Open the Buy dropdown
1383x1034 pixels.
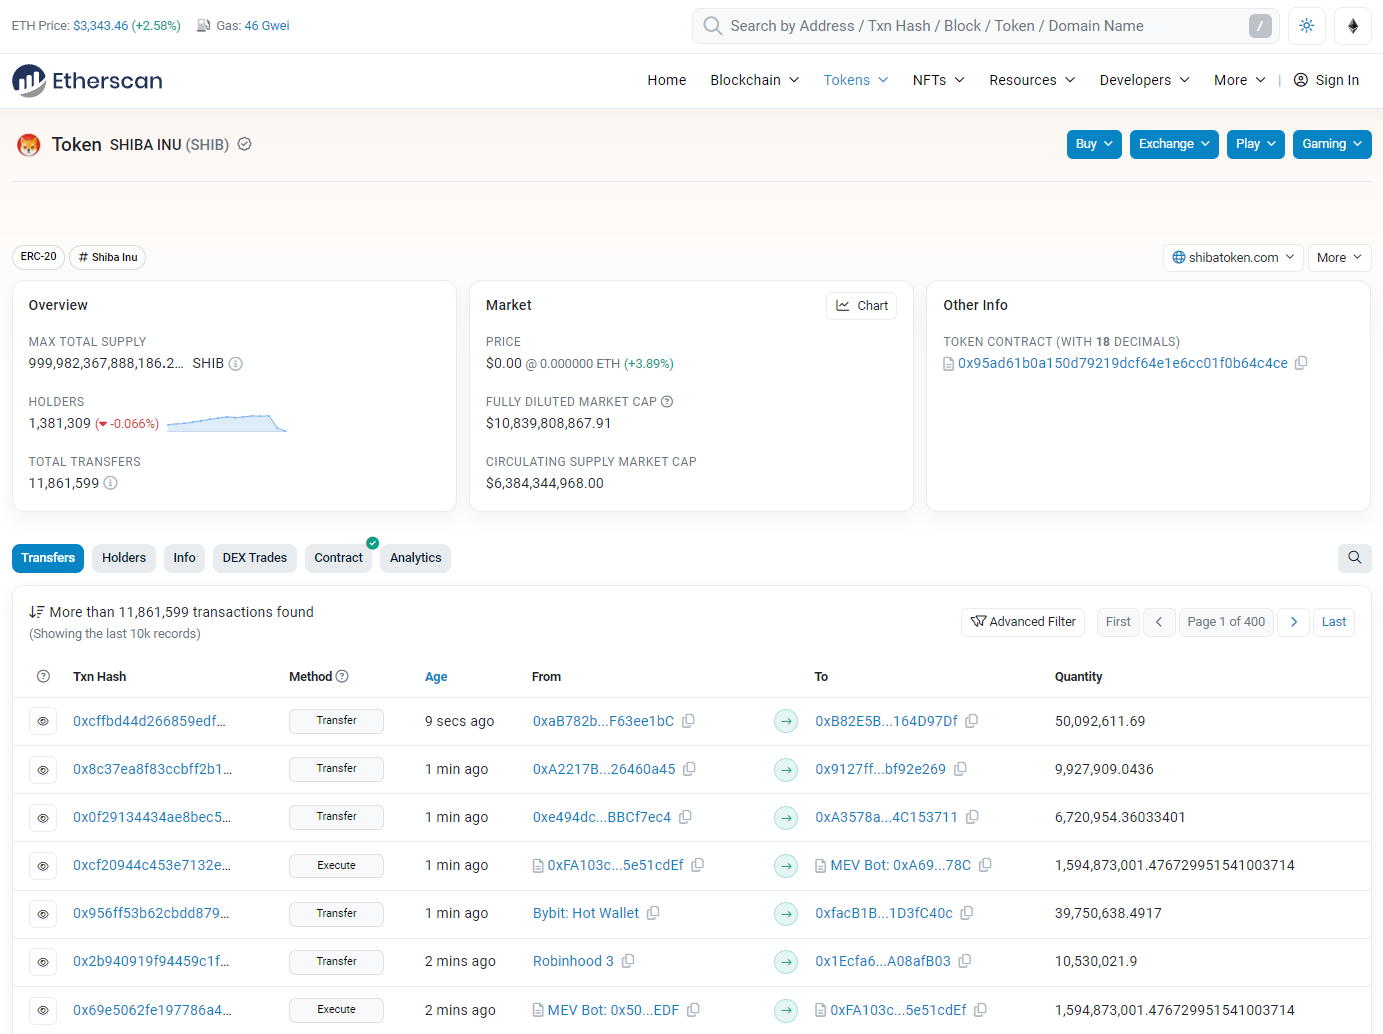click(x=1094, y=144)
